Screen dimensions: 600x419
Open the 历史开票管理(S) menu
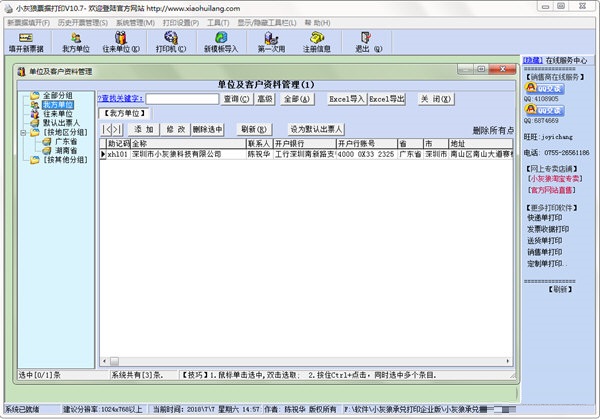(83, 23)
